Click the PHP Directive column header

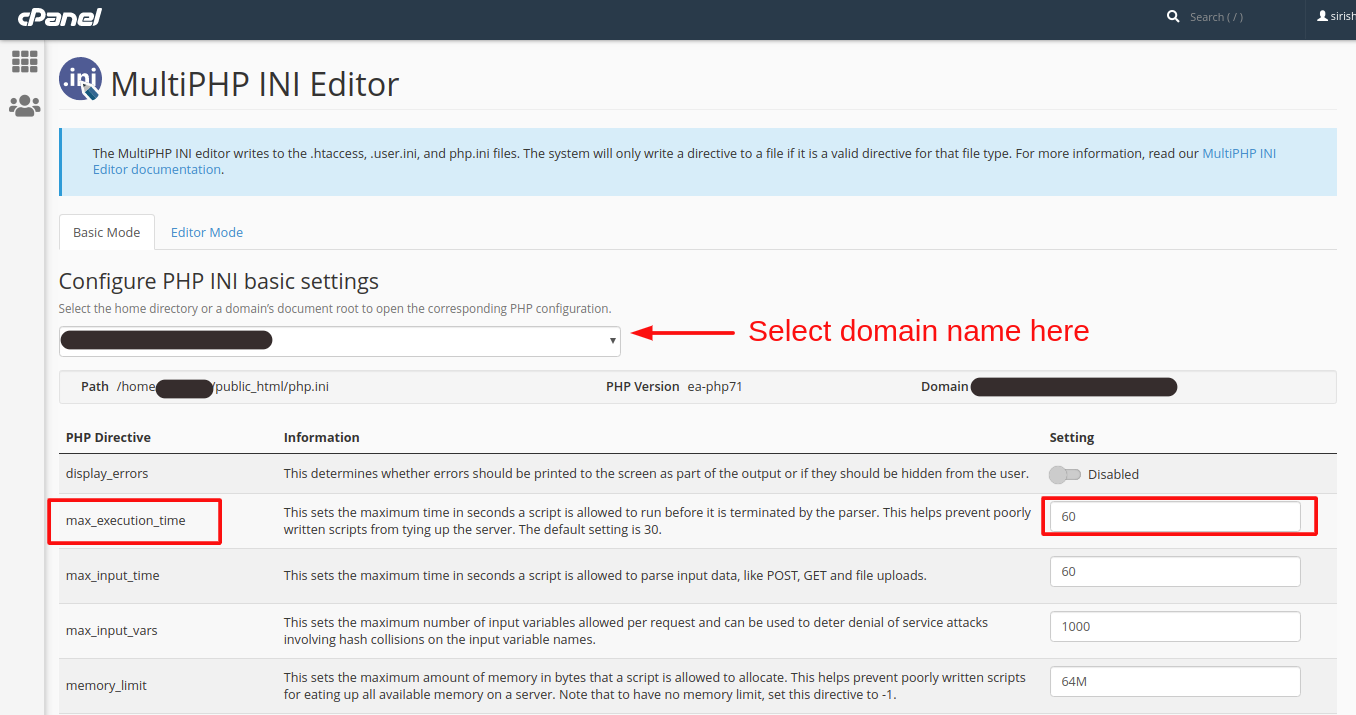108,438
